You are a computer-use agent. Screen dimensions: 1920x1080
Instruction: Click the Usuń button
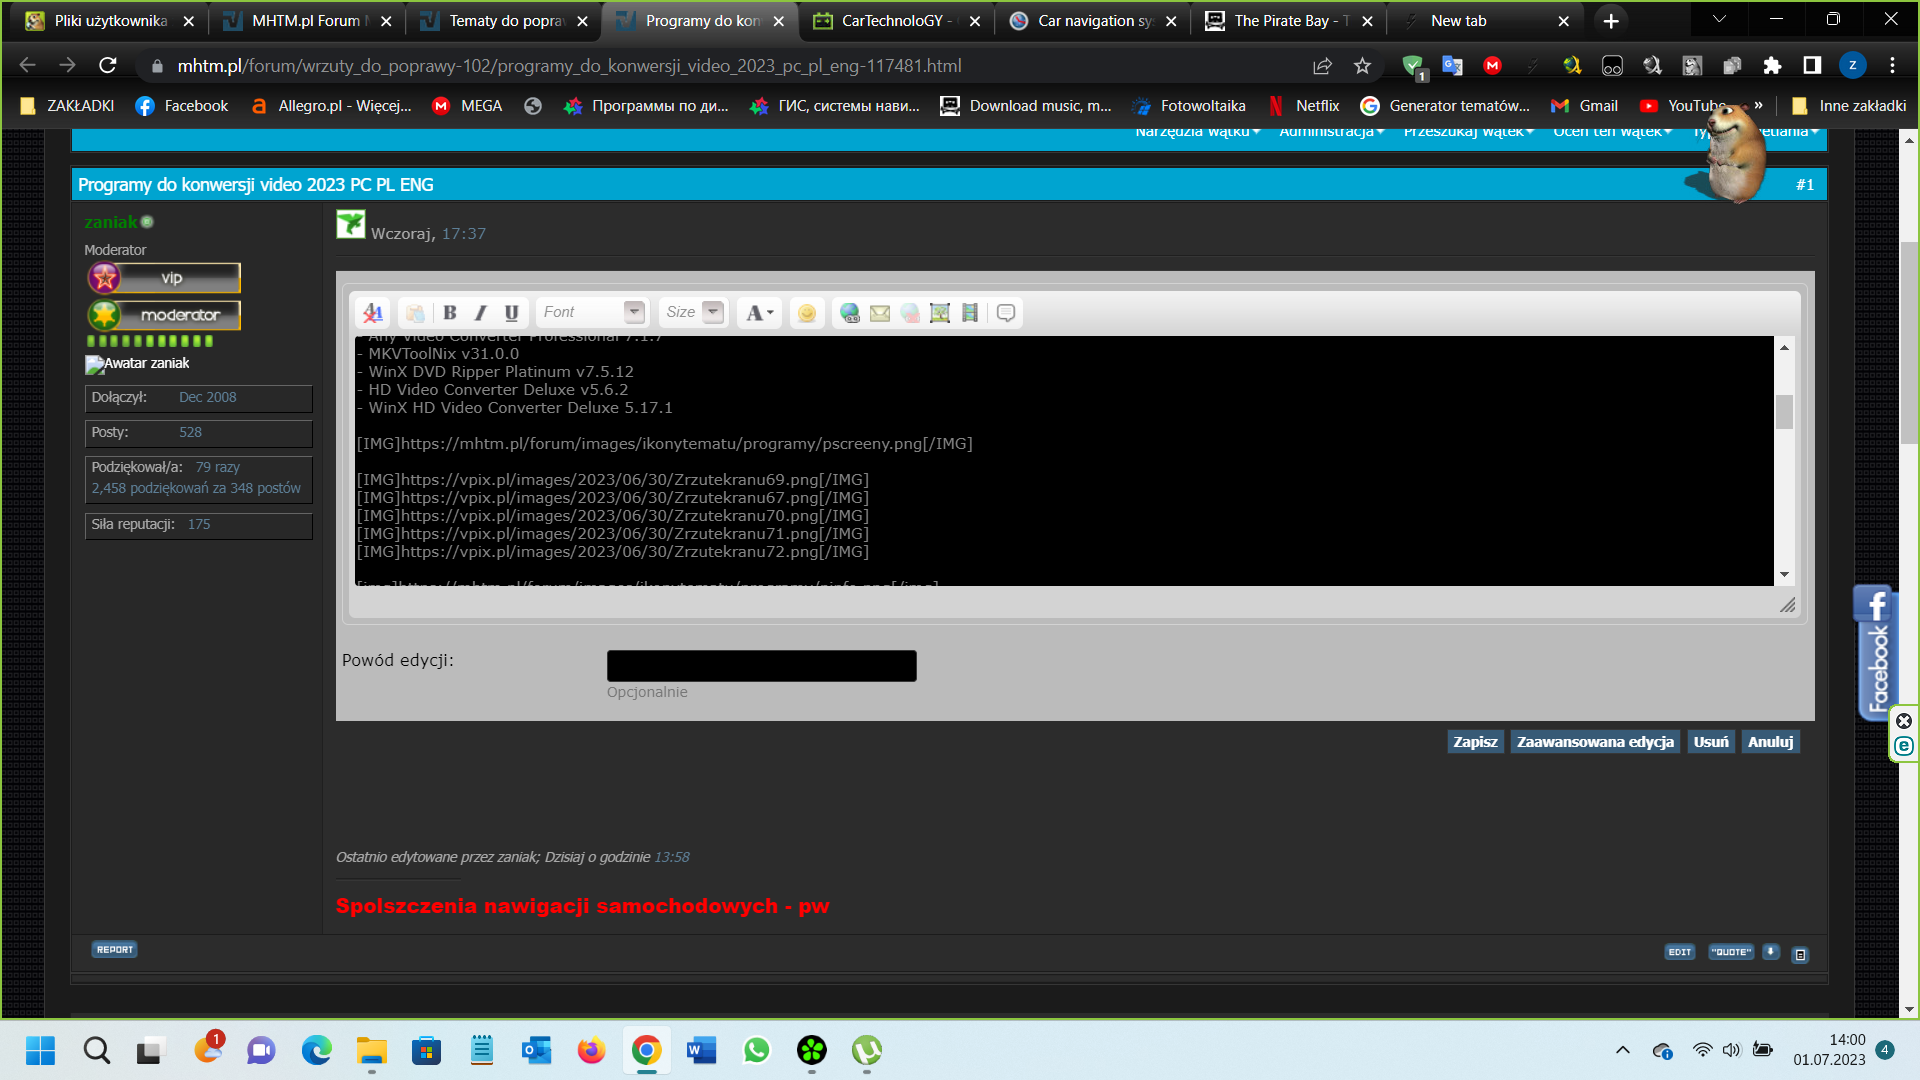click(1711, 742)
